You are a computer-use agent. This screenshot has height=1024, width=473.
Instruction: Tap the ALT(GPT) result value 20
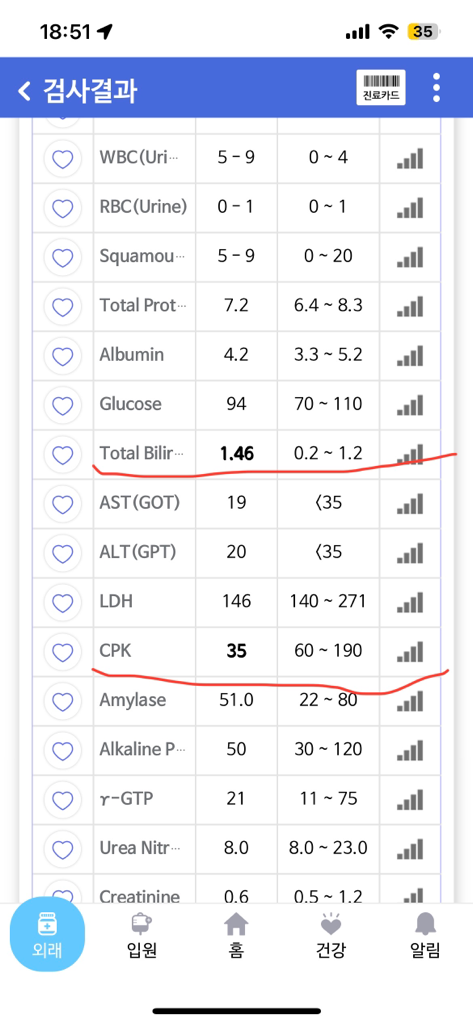pos(236,552)
